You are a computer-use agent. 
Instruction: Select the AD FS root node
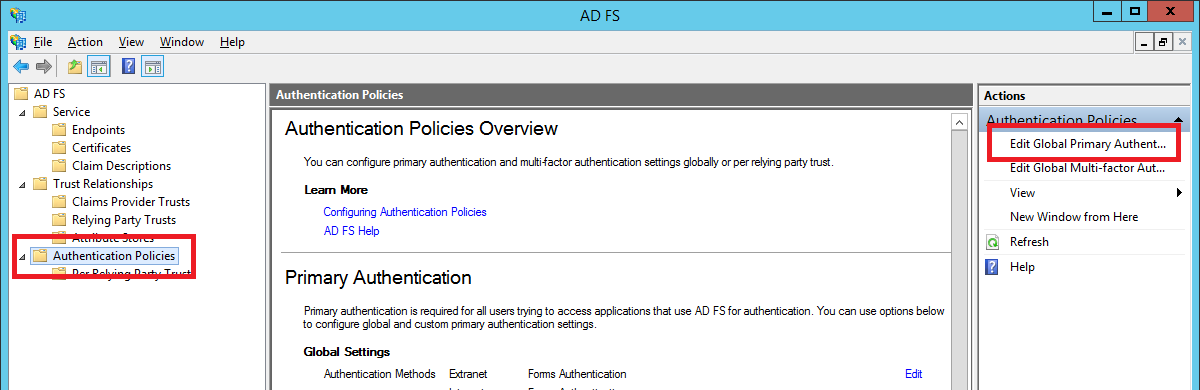(x=49, y=94)
